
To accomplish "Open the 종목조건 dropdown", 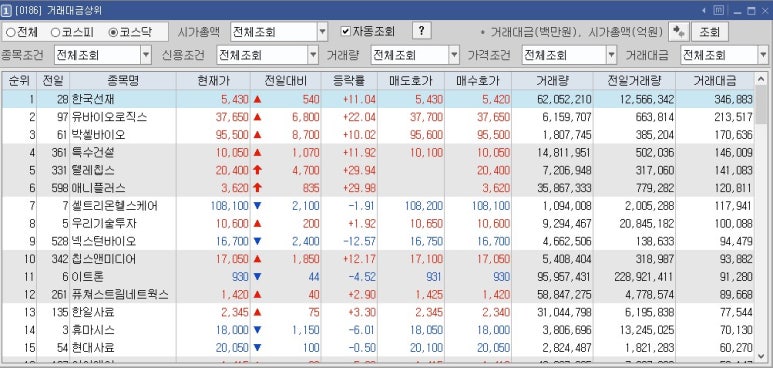I will (145, 55).
